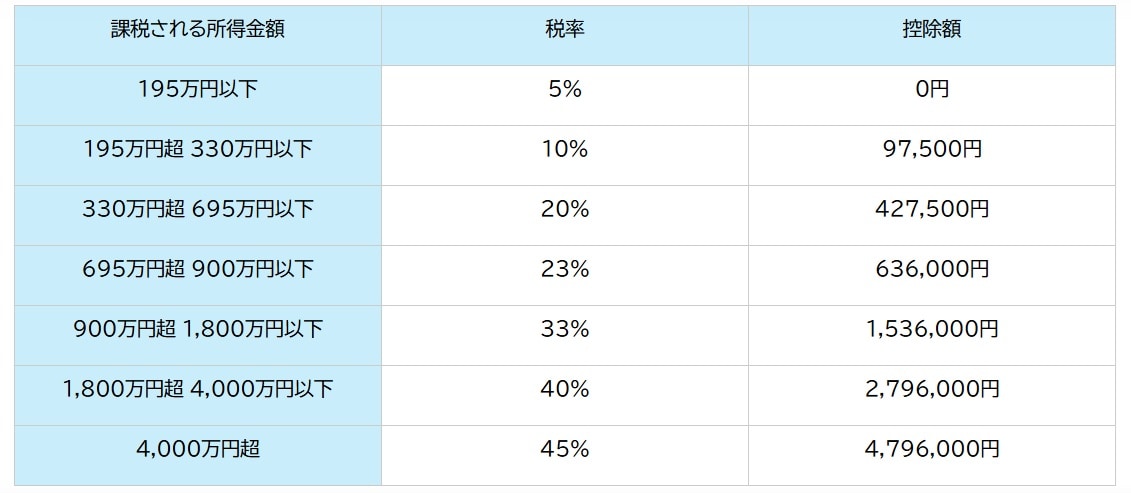Click the 控除額 column header

pos(931,30)
